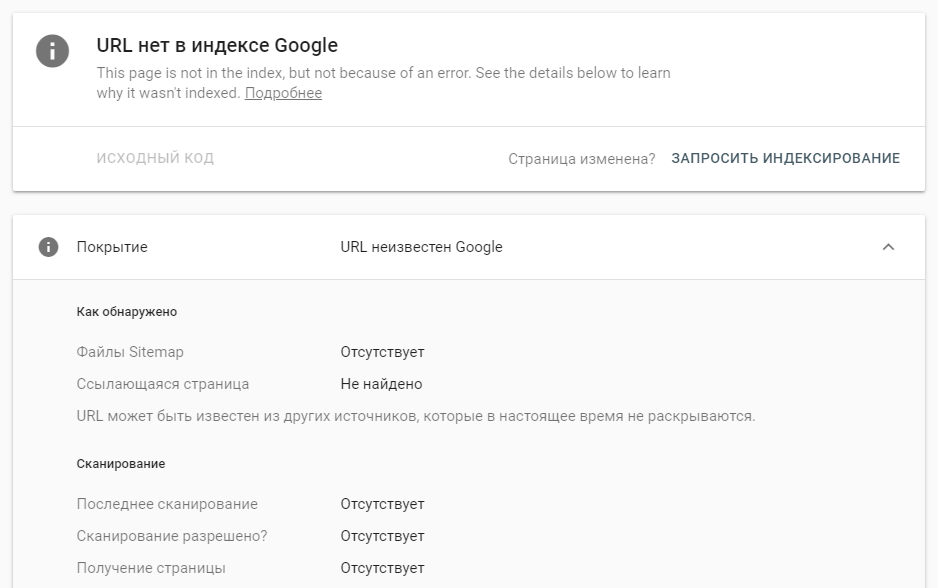The image size is (938, 588).
Task: Click the URL нет в индексе Google heading
Action: tap(217, 45)
